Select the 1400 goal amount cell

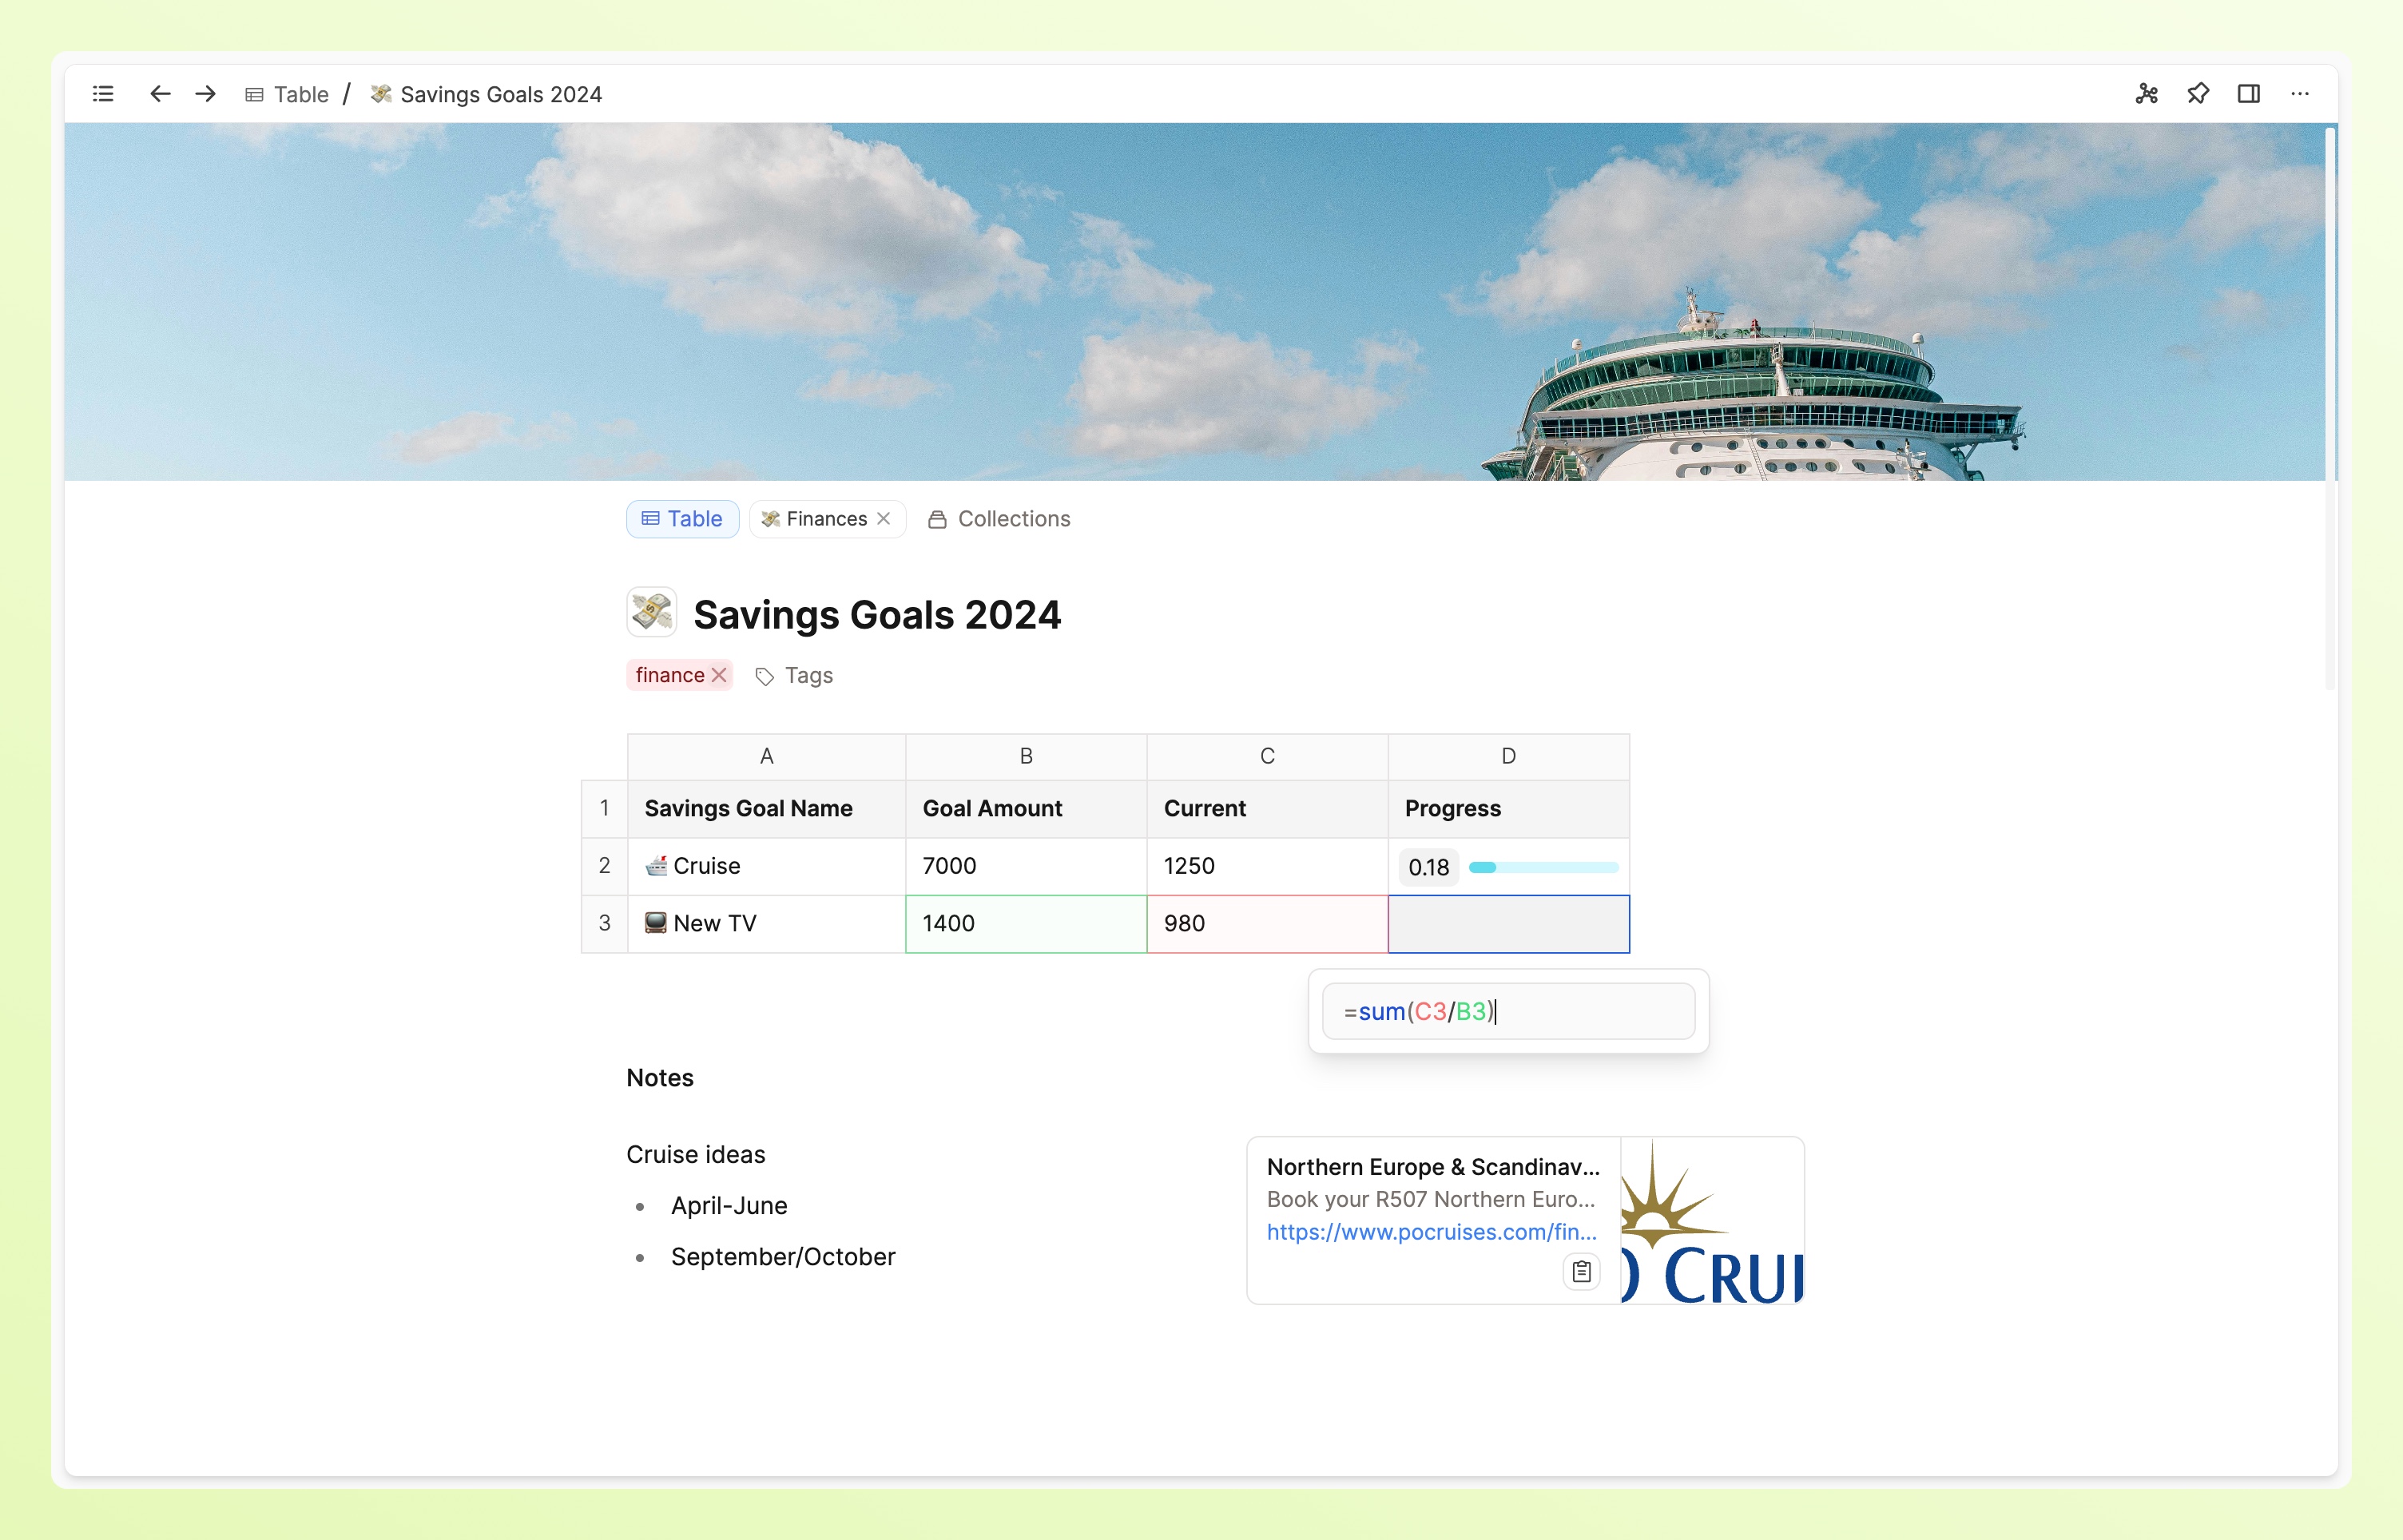(1025, 924)
